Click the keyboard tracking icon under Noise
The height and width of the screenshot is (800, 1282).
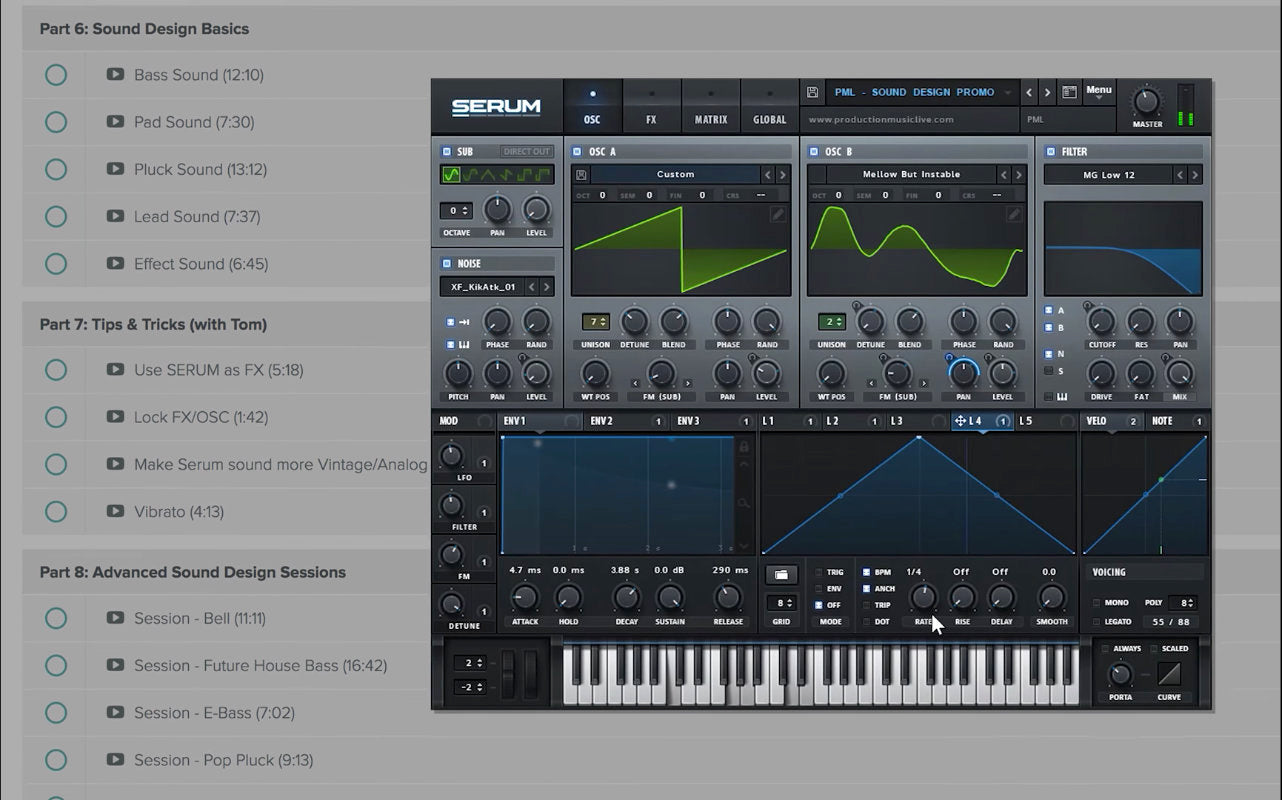point(463,345)
